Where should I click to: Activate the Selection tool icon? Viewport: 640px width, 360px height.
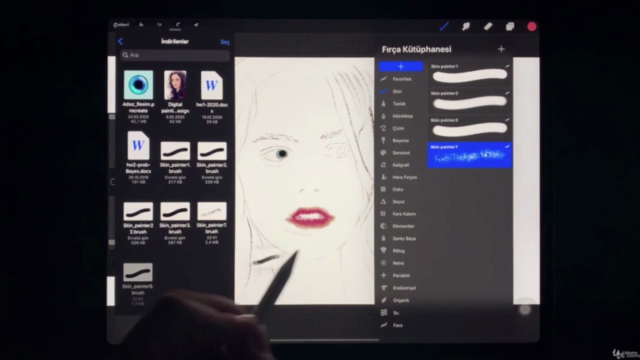pyautogui.click(x=178, y=25)
